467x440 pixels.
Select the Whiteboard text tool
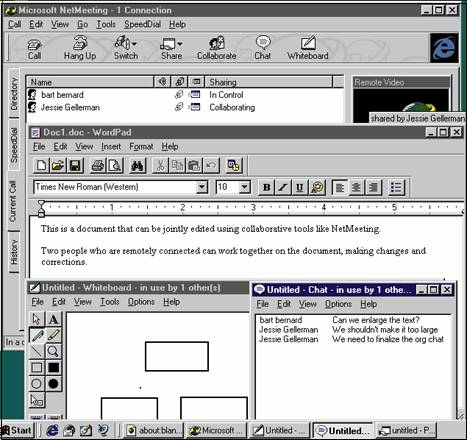[53, 319]
